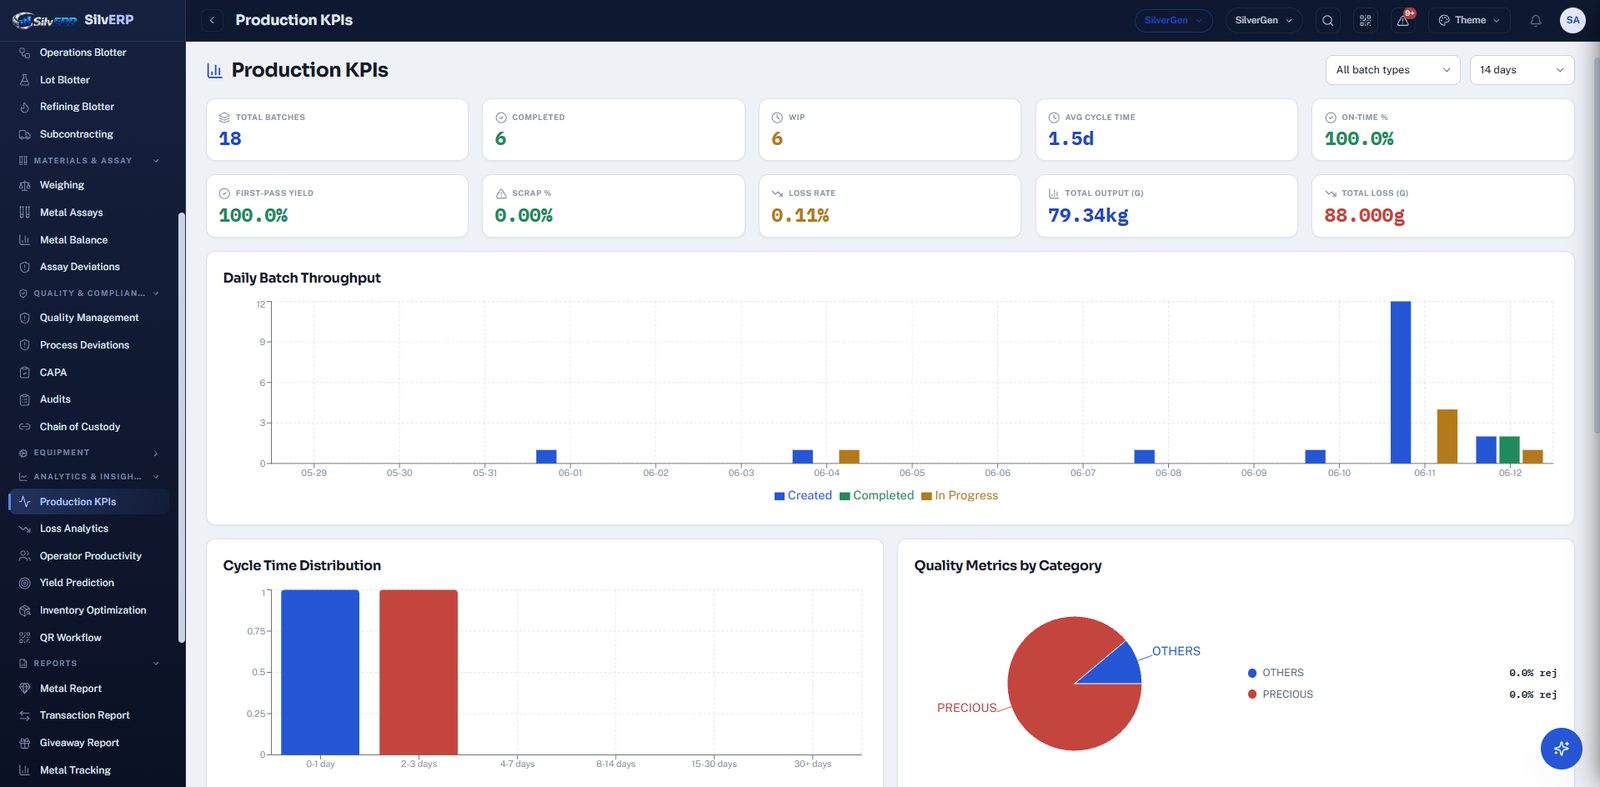Viewport: 1600px width, 787px height.
Task: Toggle the In Progress series in legend
Action: [x=960, y=496]
